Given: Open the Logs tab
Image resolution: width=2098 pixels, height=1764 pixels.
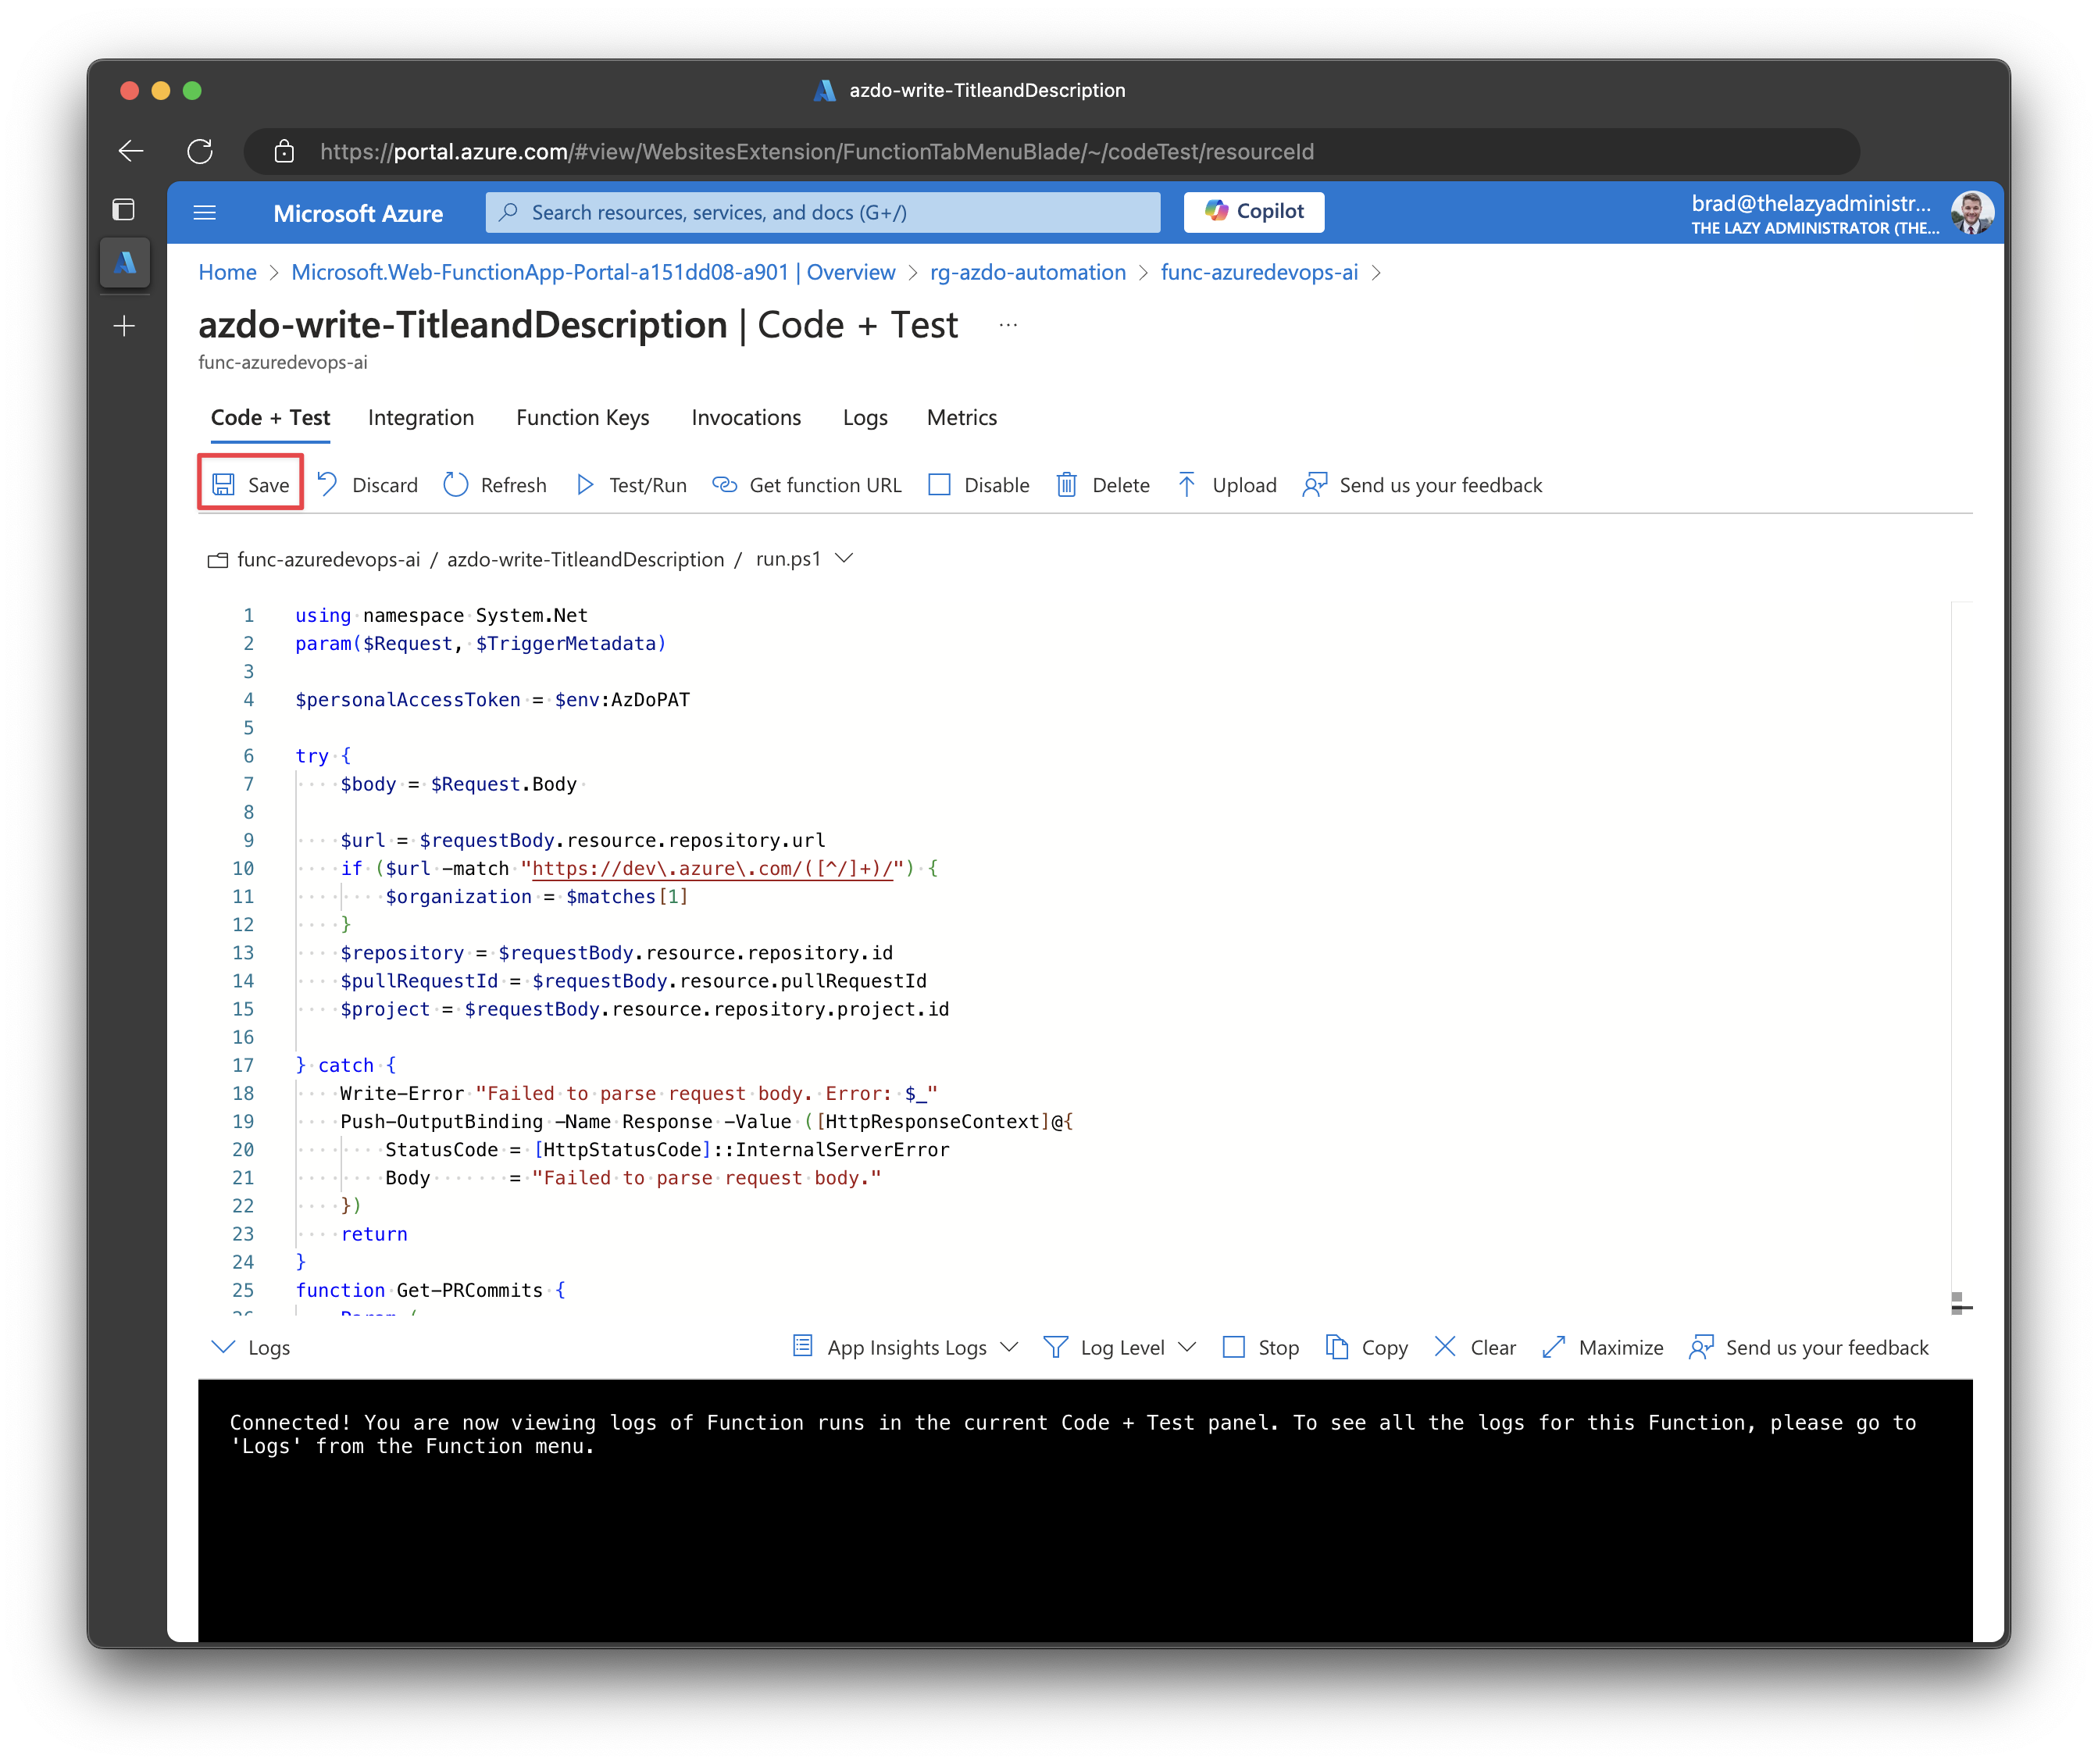Looking at the screenshot, I should (x=865, y=417).
